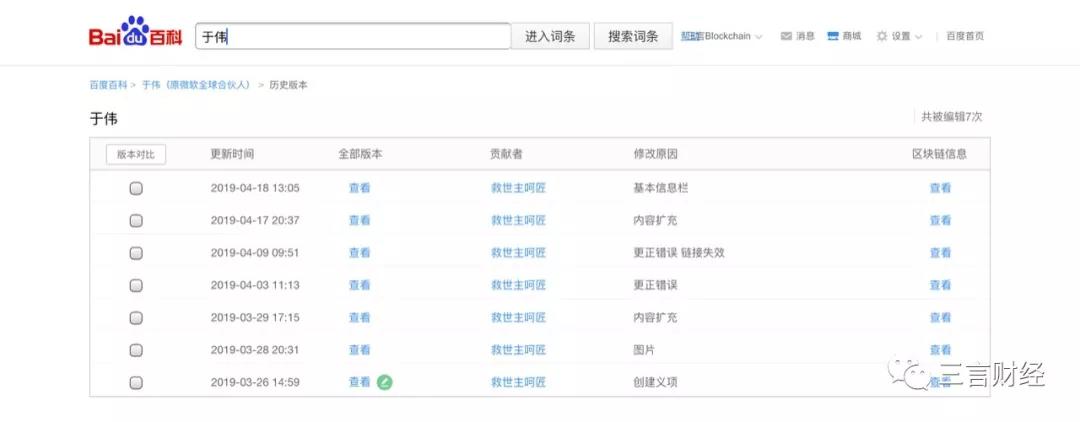1080x422 pixels.
Task: Go to 于伟（原微软全球合伙人）breadcrumb link
Action: tap(195, 85)
